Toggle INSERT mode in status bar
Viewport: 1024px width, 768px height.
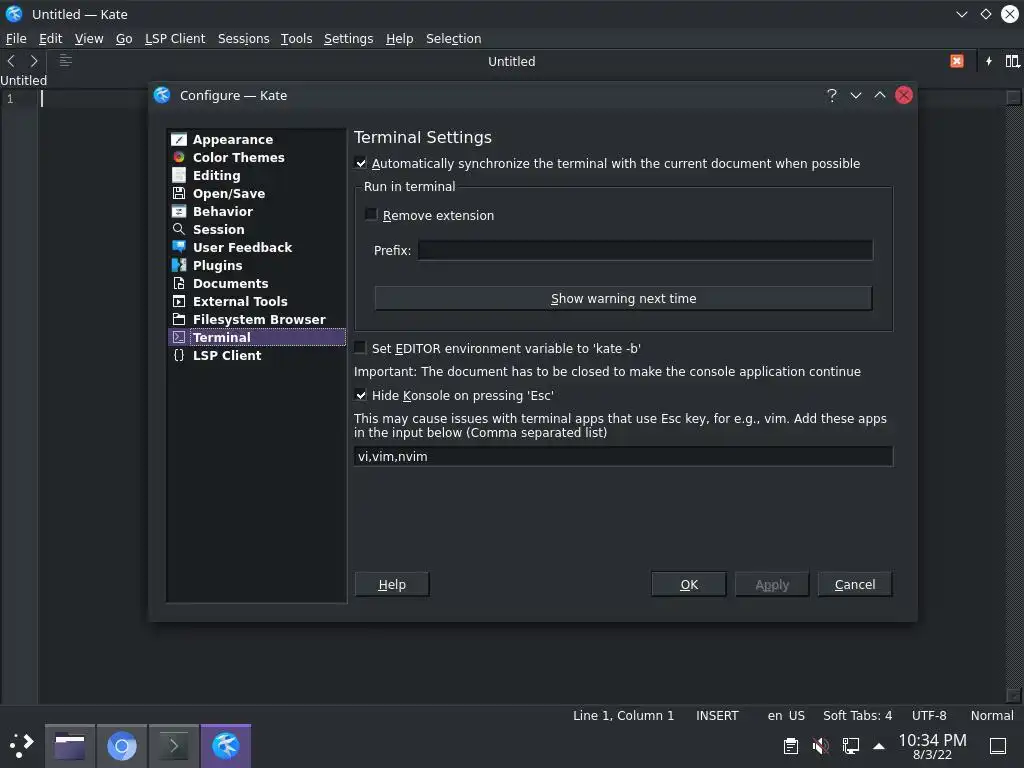point(717,716)
